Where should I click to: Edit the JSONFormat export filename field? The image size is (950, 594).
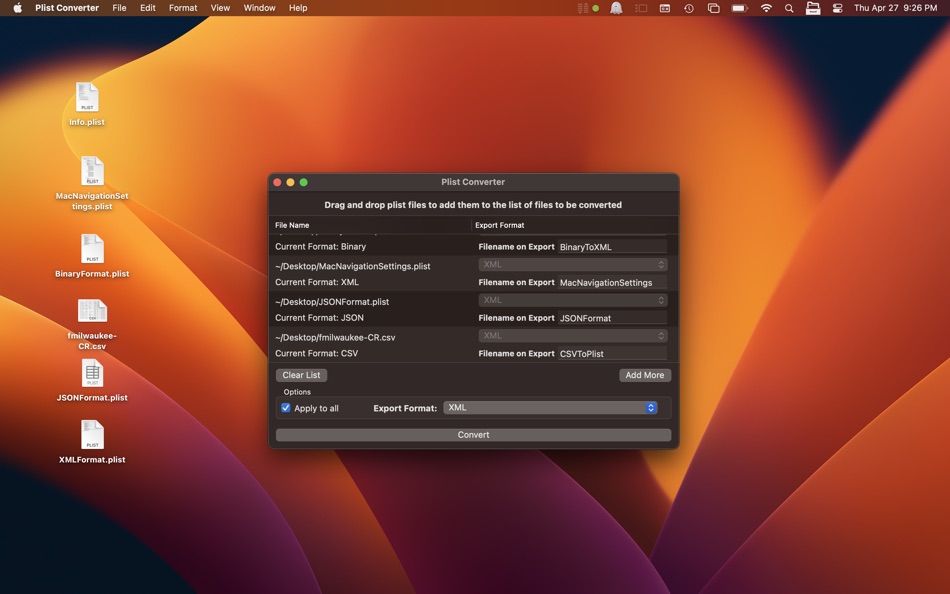612,318
